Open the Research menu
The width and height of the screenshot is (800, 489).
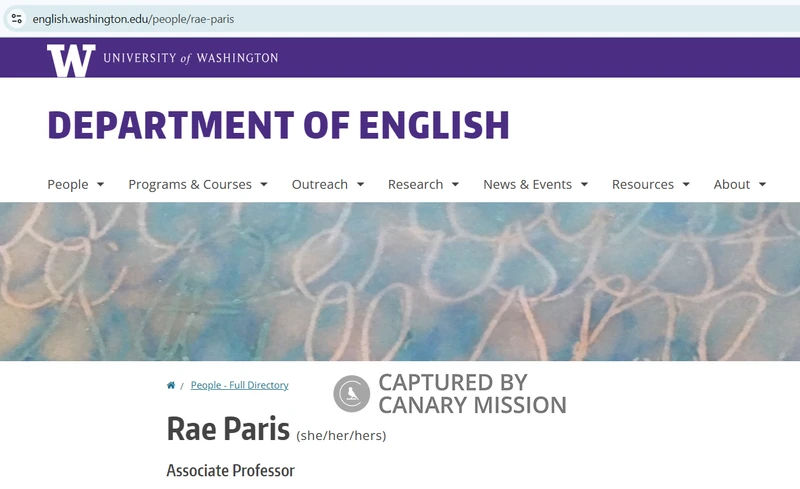coord(415,184)
